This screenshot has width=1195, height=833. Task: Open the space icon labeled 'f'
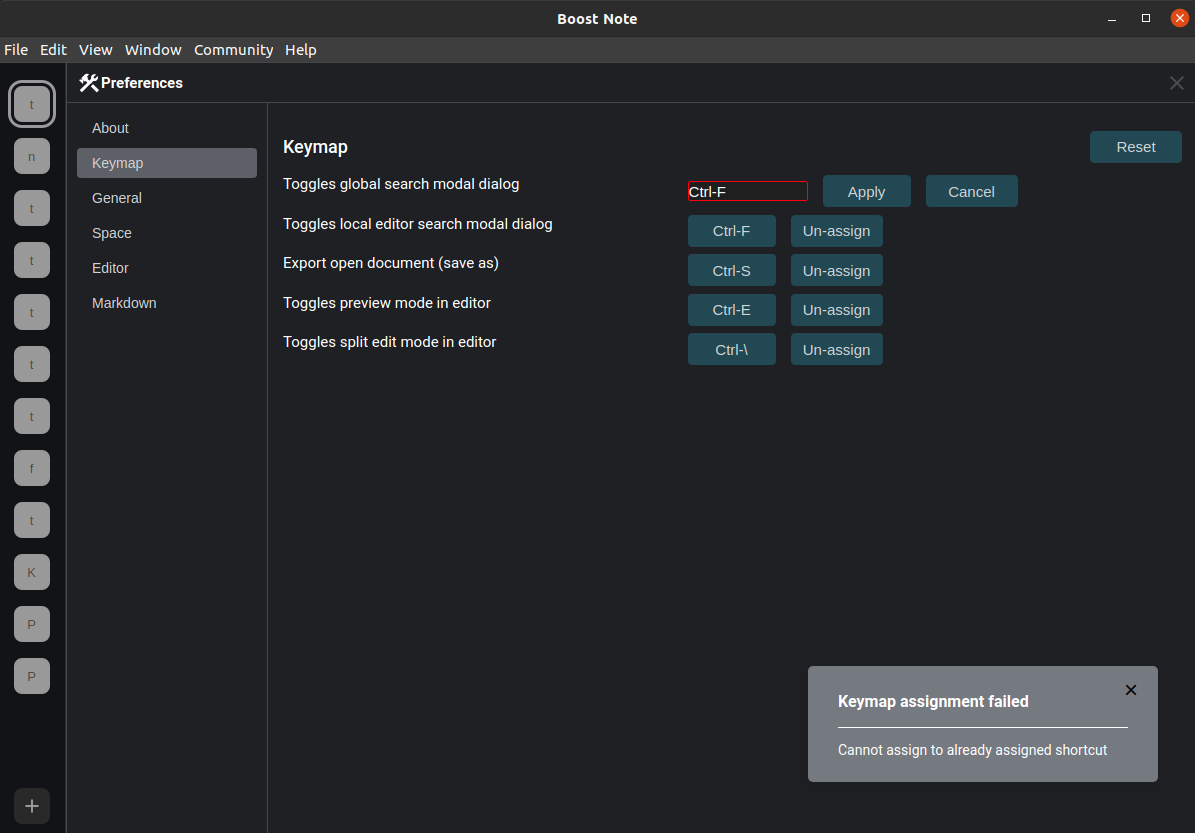[x=31, y=468]
